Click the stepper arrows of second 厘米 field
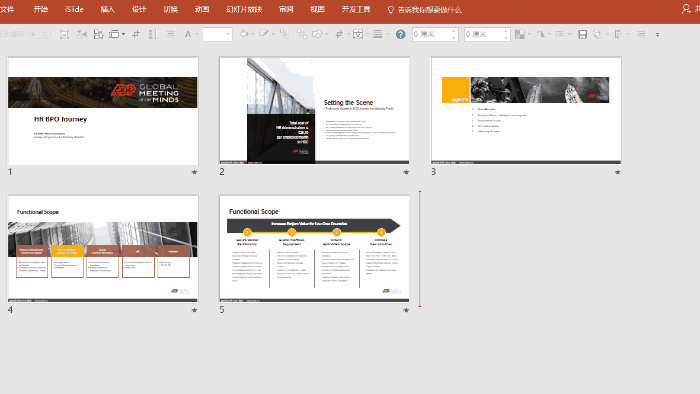Viewport: 700px width, 394px height. tap(506, 34)
